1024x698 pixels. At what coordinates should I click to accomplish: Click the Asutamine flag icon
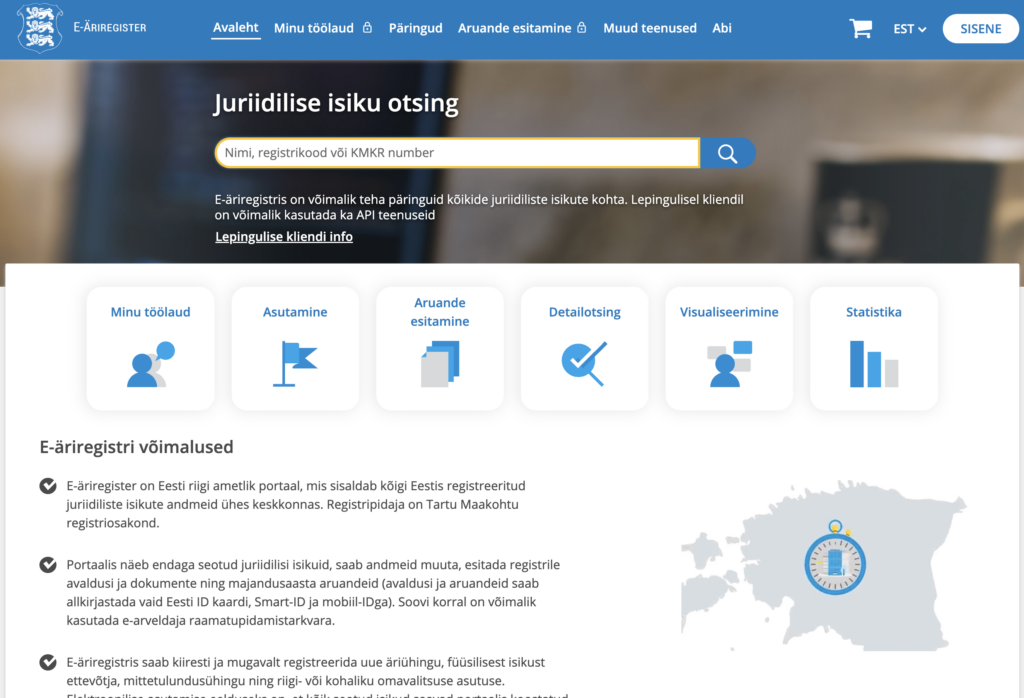(295, 364)
